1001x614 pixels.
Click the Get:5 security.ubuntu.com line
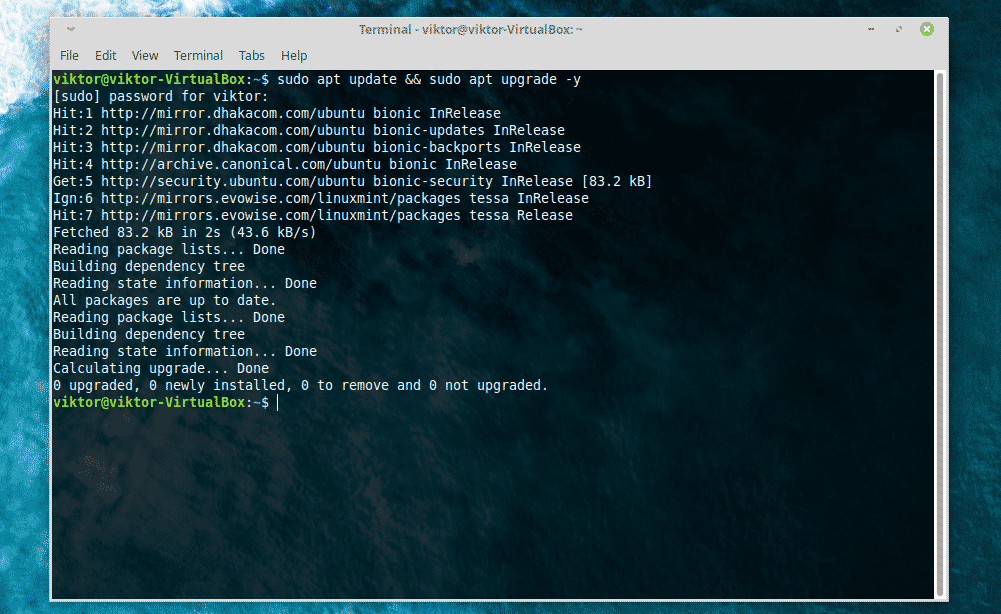point(352,181)
